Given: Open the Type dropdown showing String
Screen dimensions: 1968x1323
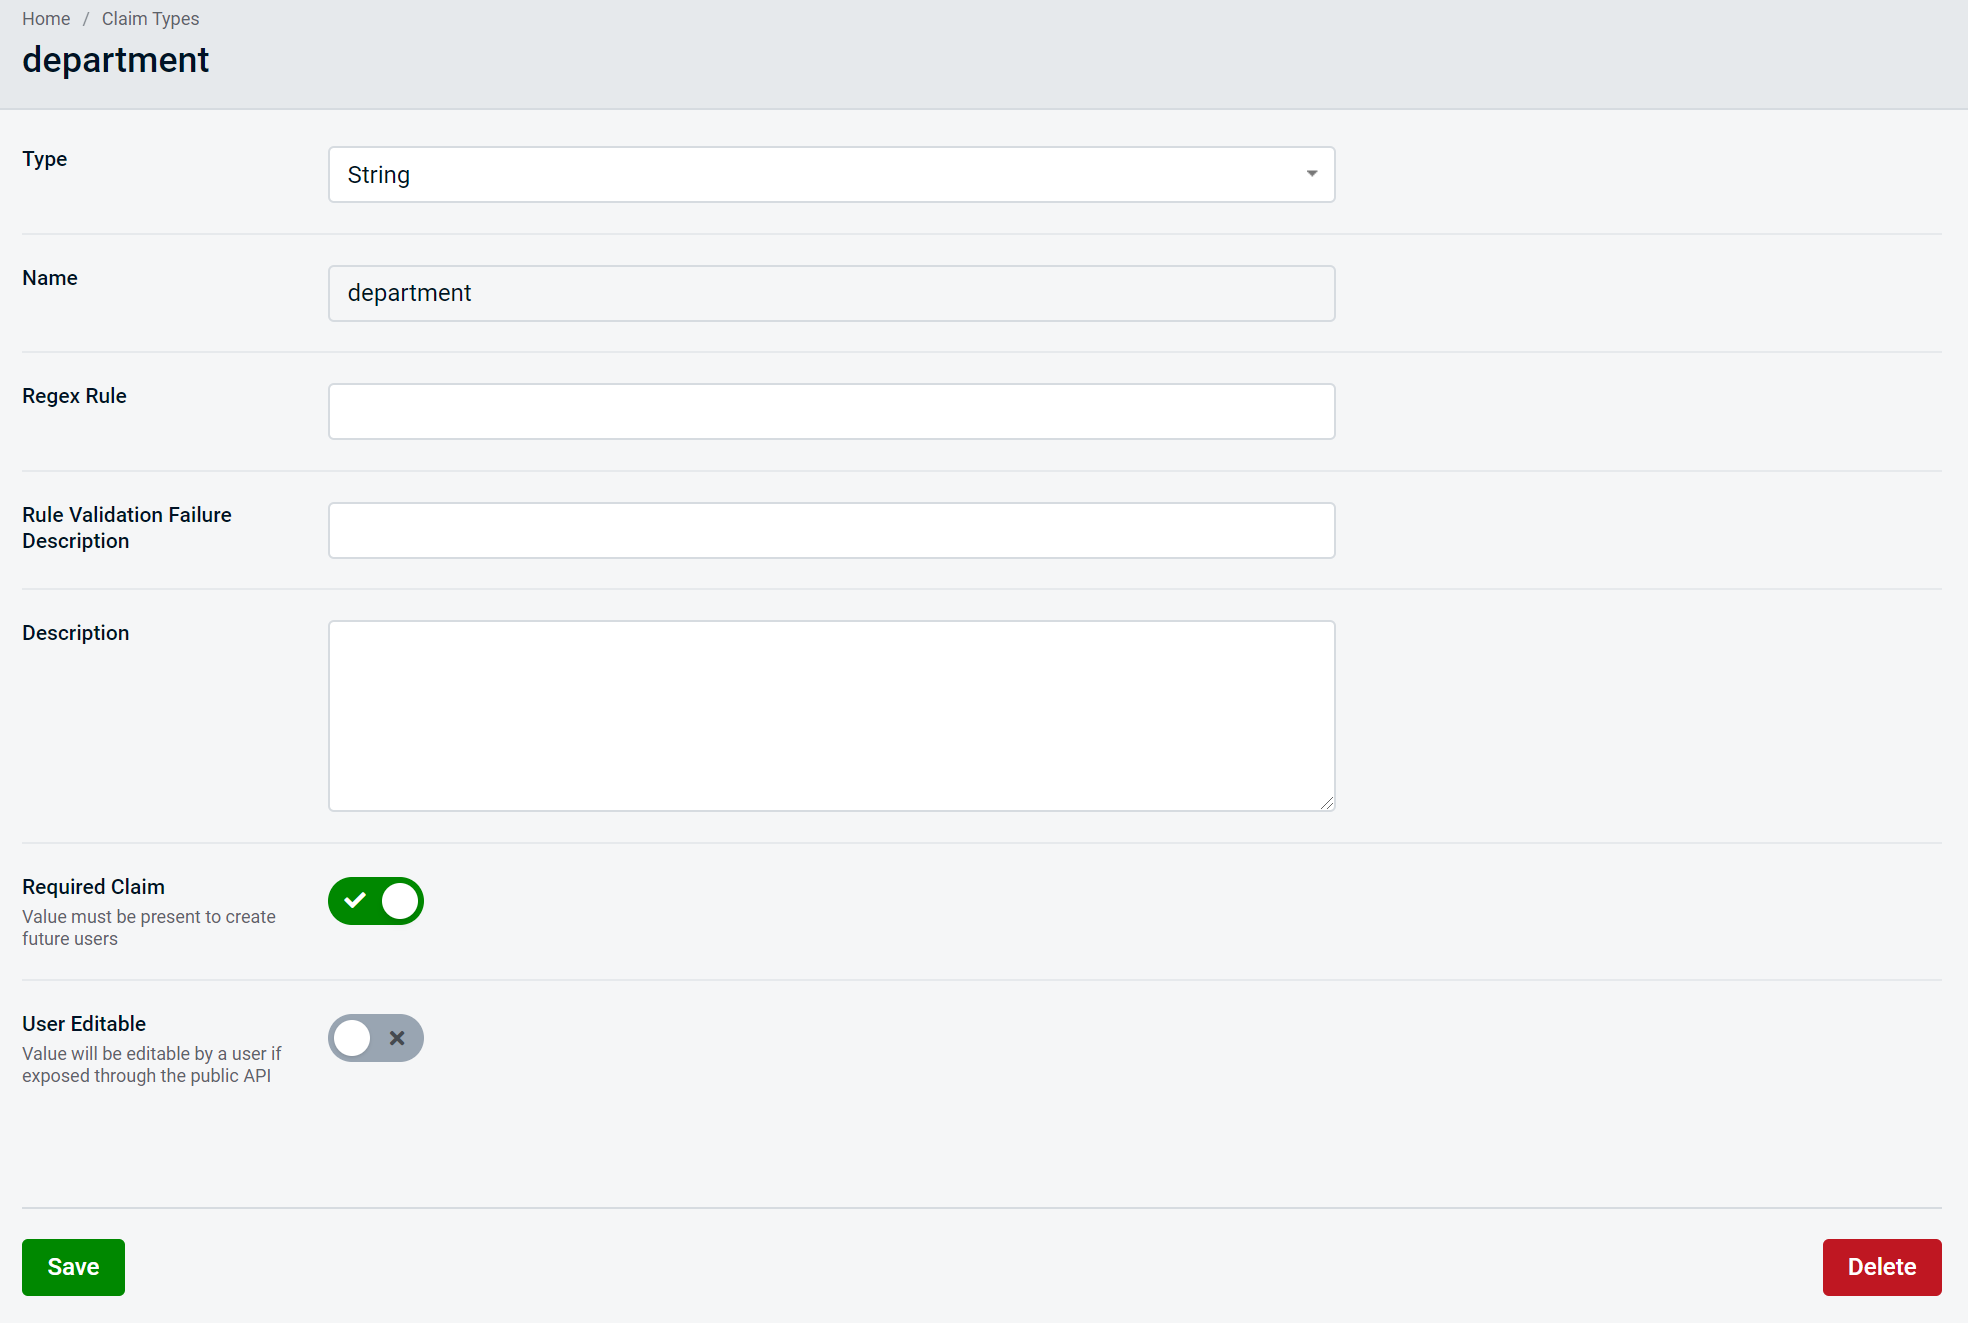Looking at the screenshot, I should [x=820, y=175].
